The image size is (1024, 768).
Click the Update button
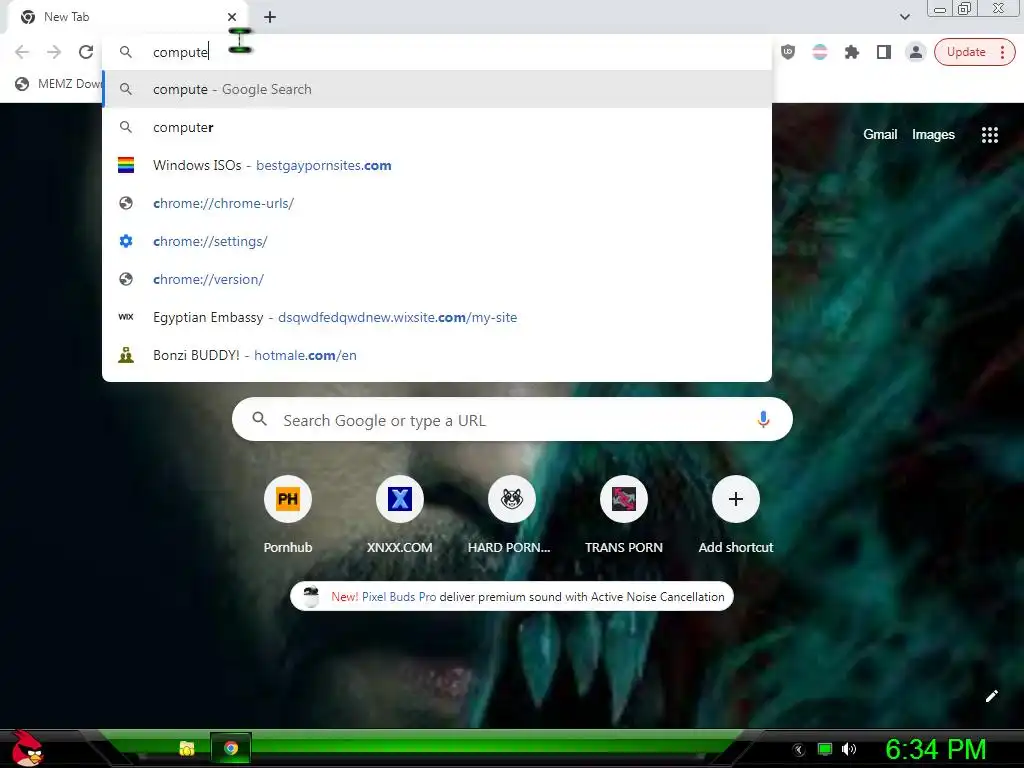pos(965,52)
